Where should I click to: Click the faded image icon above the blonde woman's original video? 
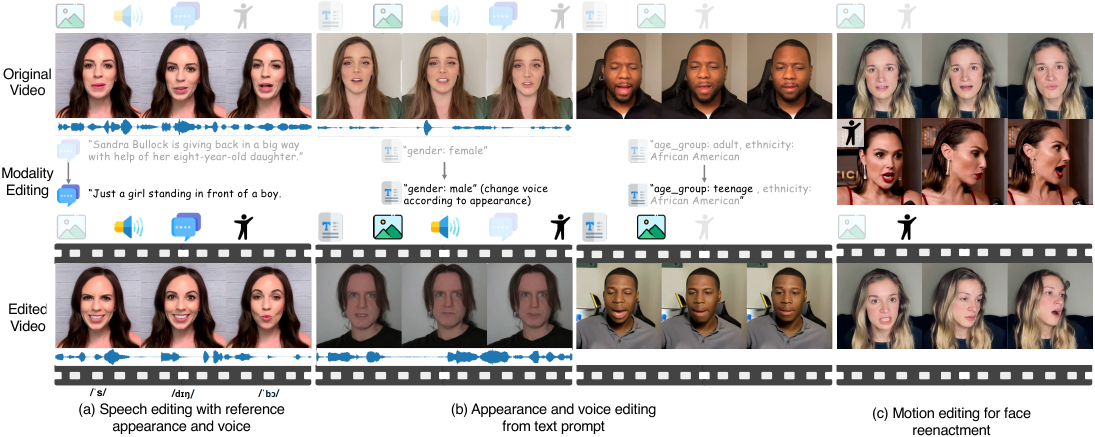coord(851,16)
